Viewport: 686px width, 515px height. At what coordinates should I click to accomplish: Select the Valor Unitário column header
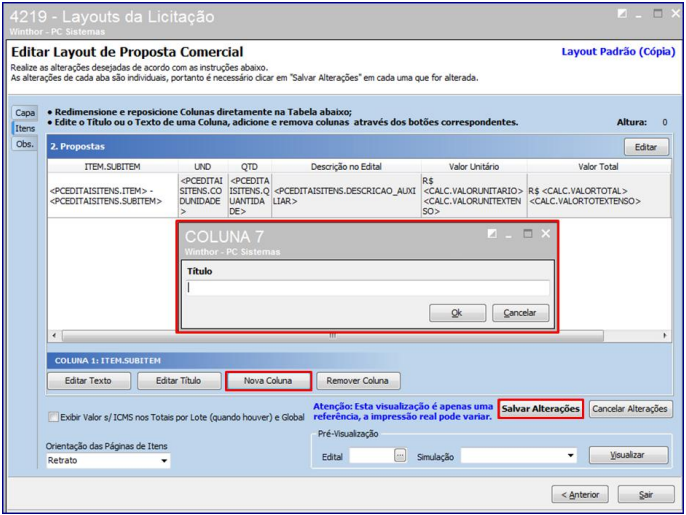pos(474,167)
